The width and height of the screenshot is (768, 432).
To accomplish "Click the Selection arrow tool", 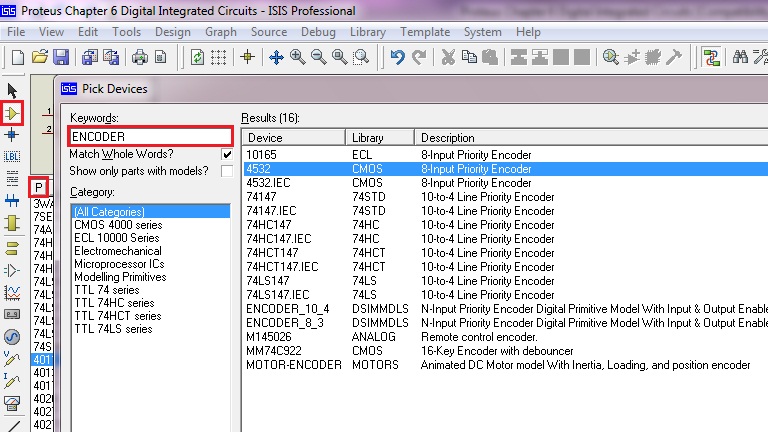I will click(13, 92).
